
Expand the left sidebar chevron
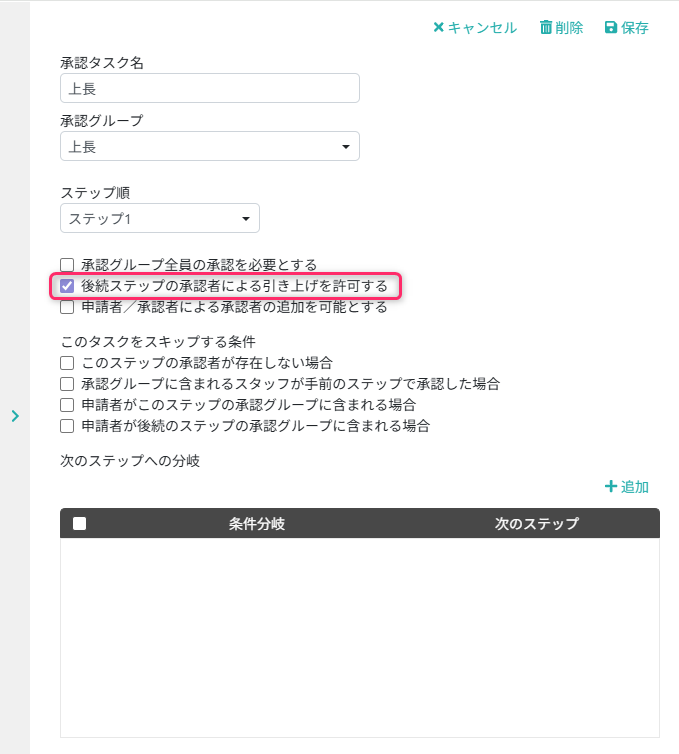[15, 416]
